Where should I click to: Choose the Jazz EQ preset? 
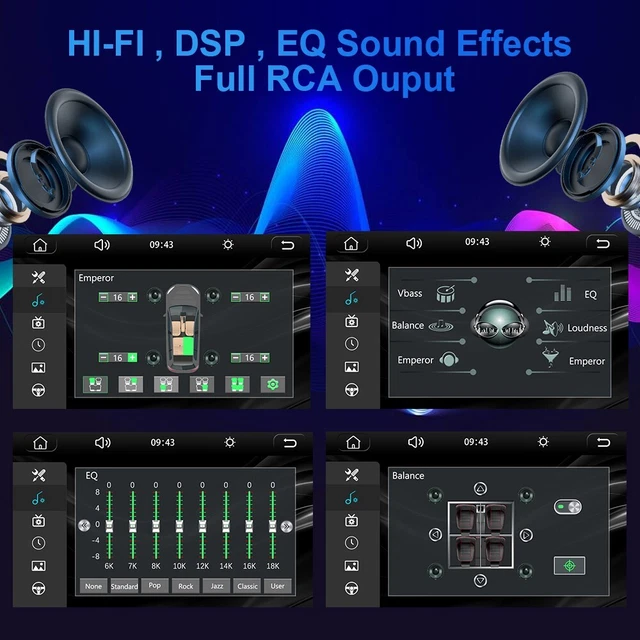pyautogui.click(x=217, y=586)
